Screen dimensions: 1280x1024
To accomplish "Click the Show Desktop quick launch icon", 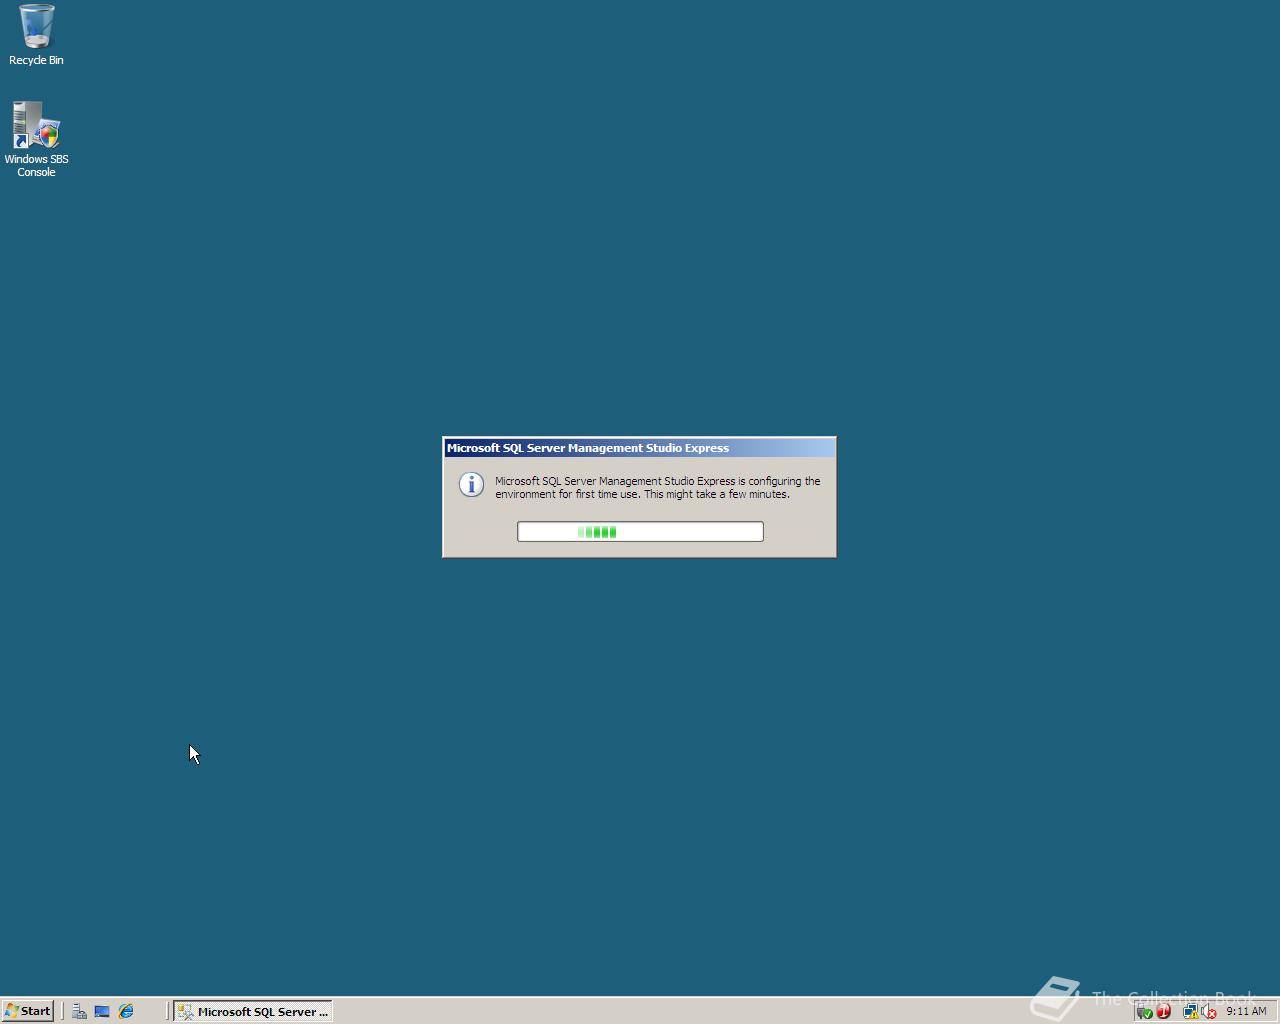I will (102, 1011).
